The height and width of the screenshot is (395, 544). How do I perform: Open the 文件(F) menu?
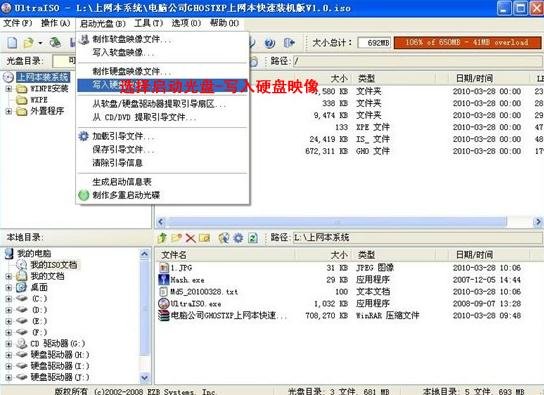click(18, 23)
